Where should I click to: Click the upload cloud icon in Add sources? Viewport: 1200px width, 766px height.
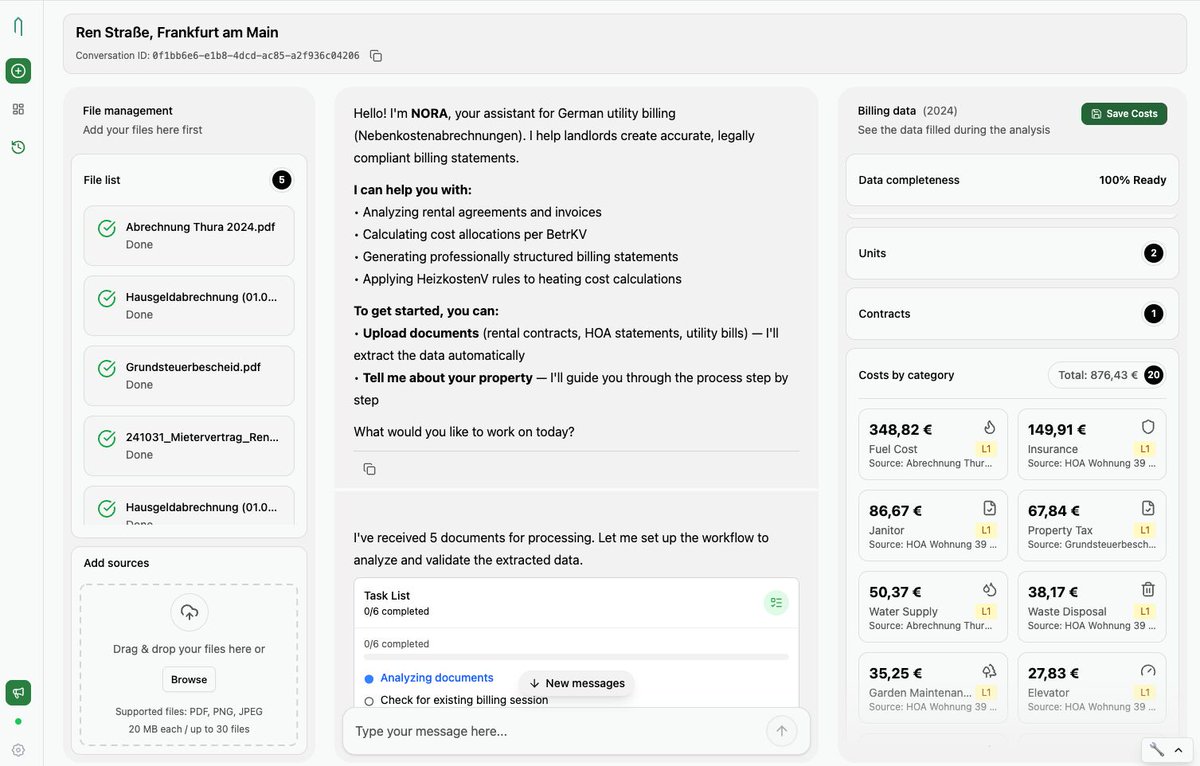point(189,612)
